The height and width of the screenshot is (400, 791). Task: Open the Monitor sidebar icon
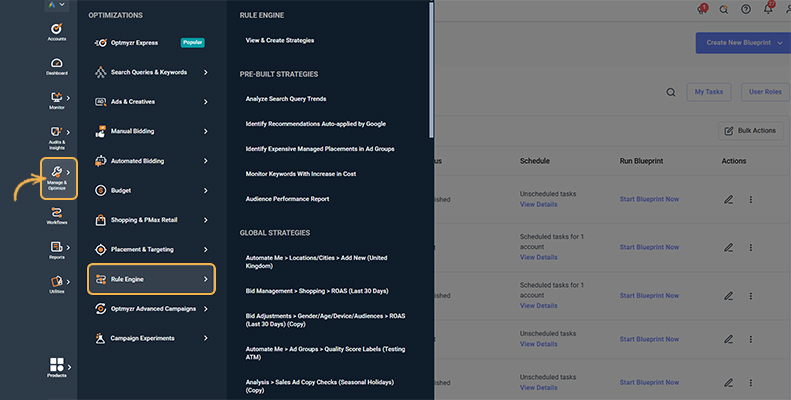click(56, 97)
